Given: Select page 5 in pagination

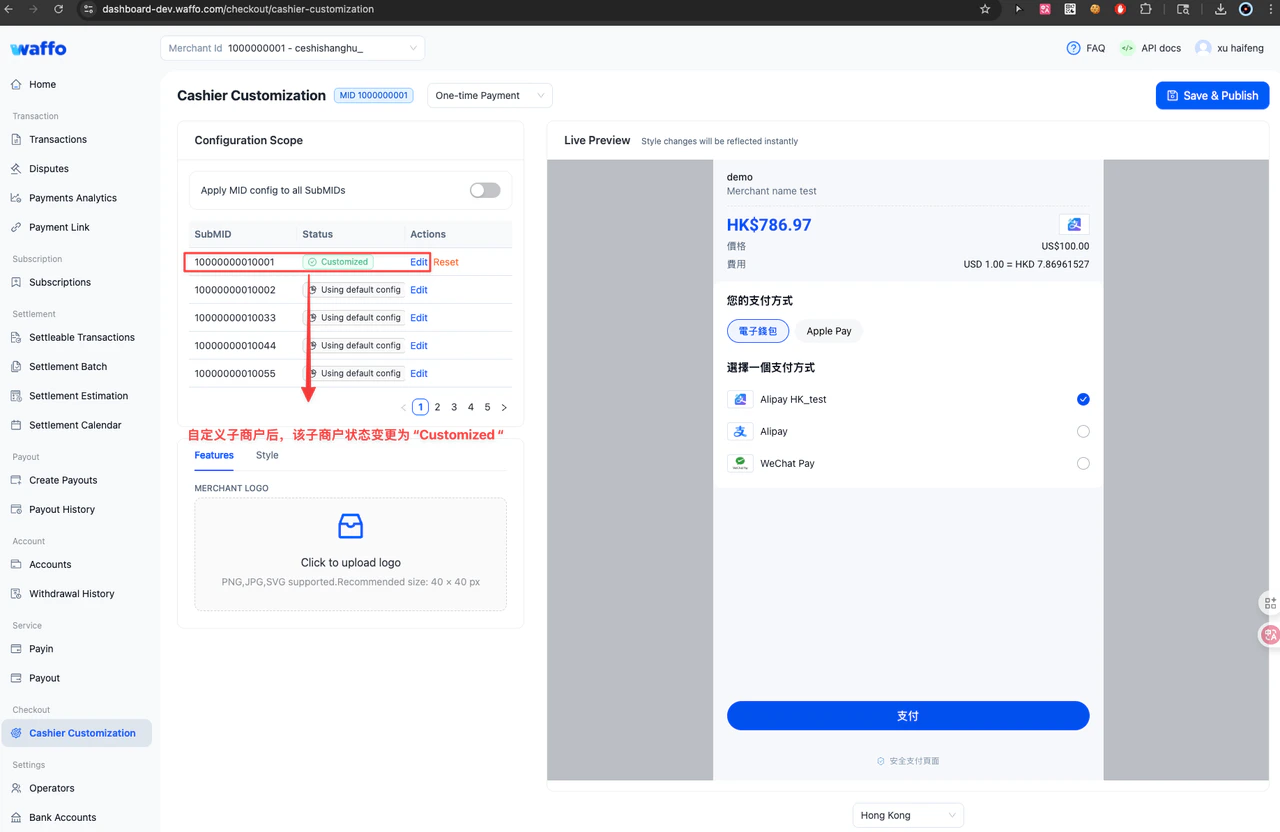Looking at the screenshot, I should coord(488,408).
